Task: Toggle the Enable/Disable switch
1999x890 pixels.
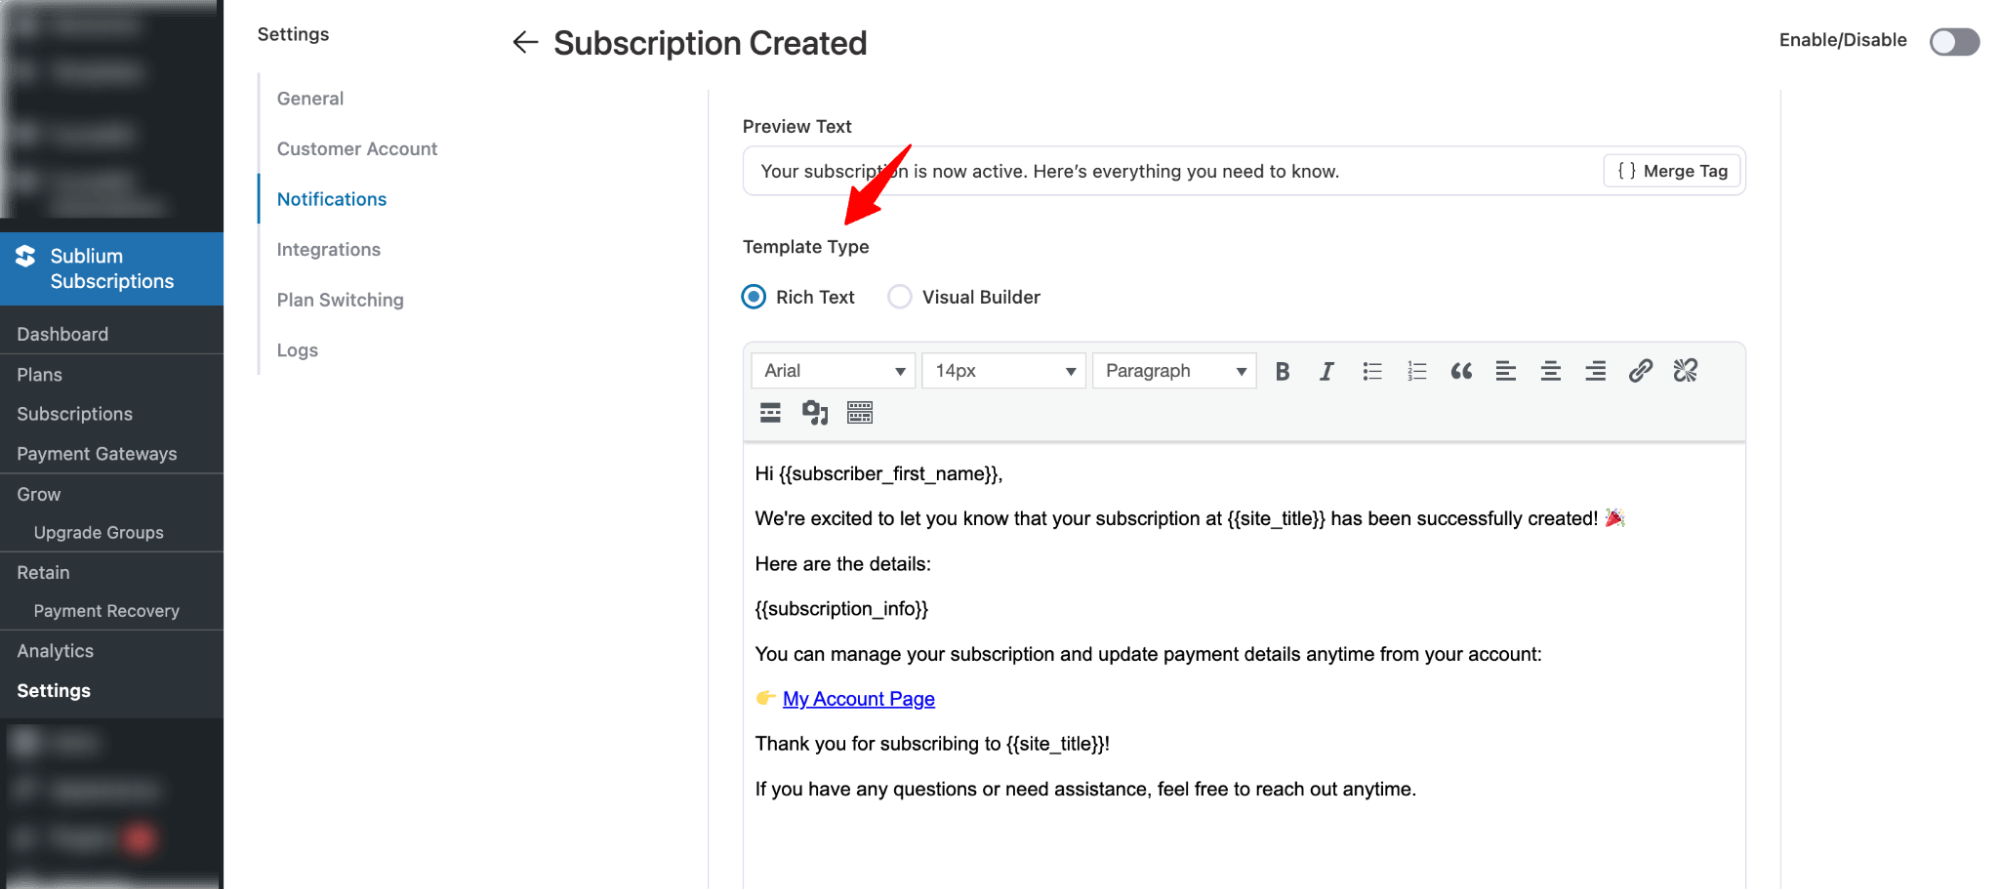Action: 1954,41
